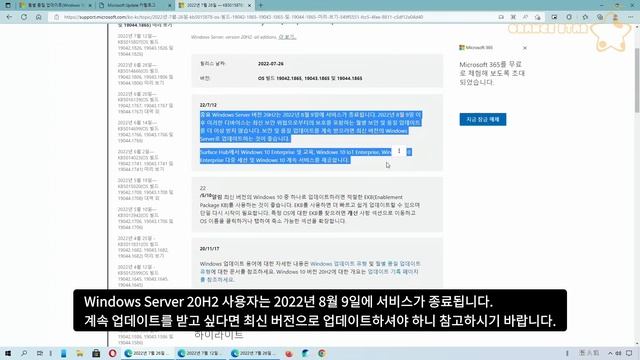The image size is (640, 360).
Task: Open the Windows Start menu
Action: tap(8, 353)
